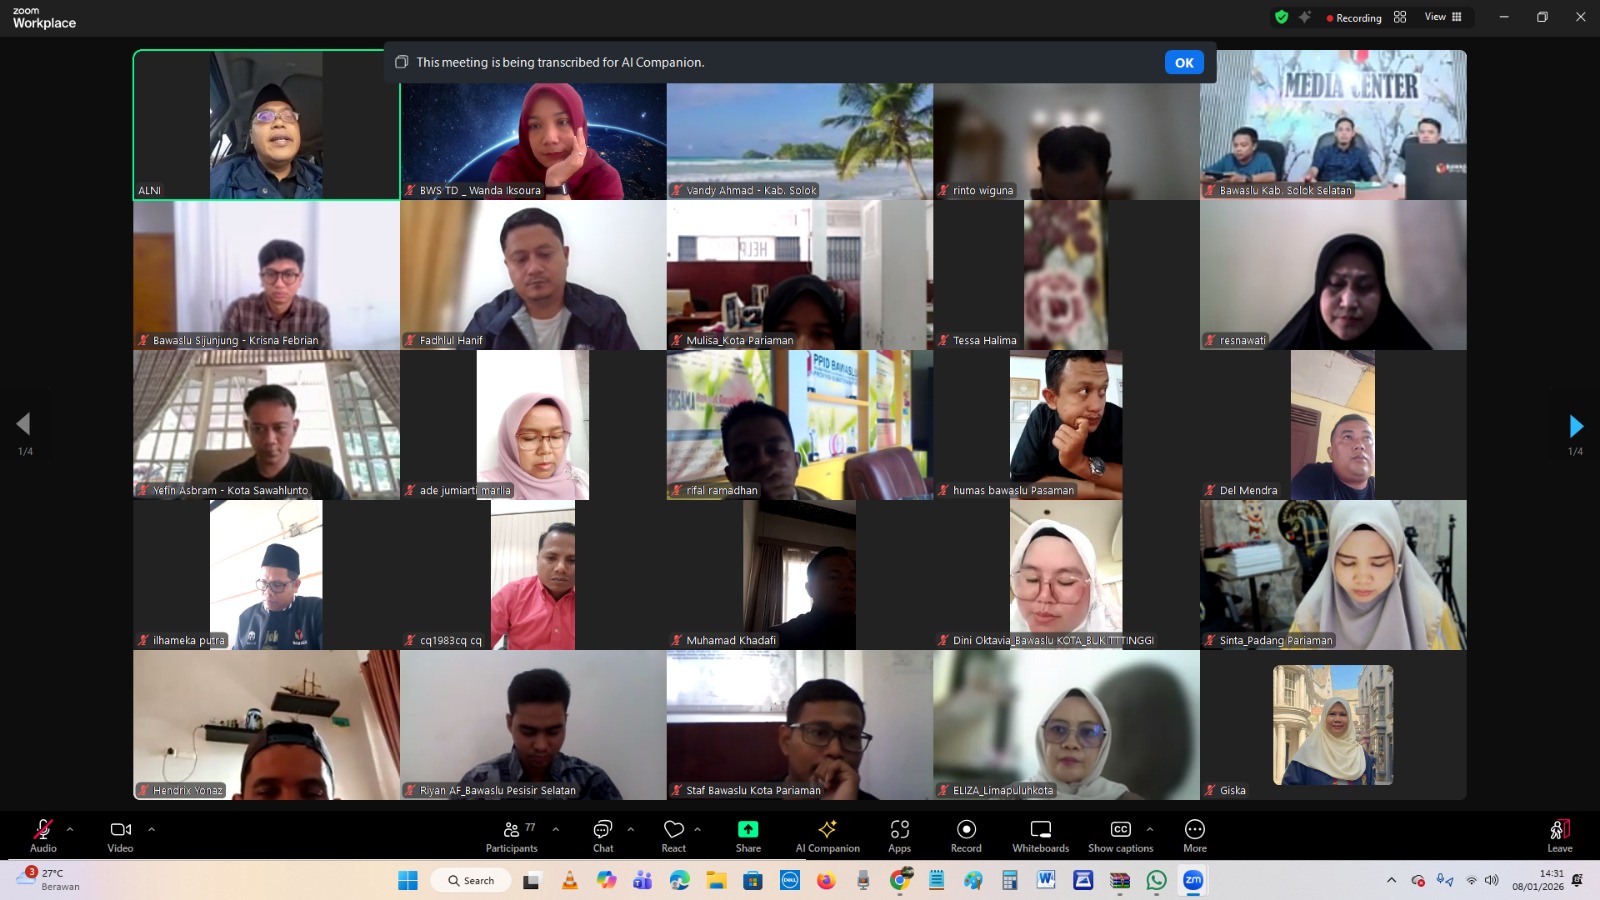The height and width of the screenshot is (900, 1600).
Task: Expand the Video options chevron
Action: point(151,828)
